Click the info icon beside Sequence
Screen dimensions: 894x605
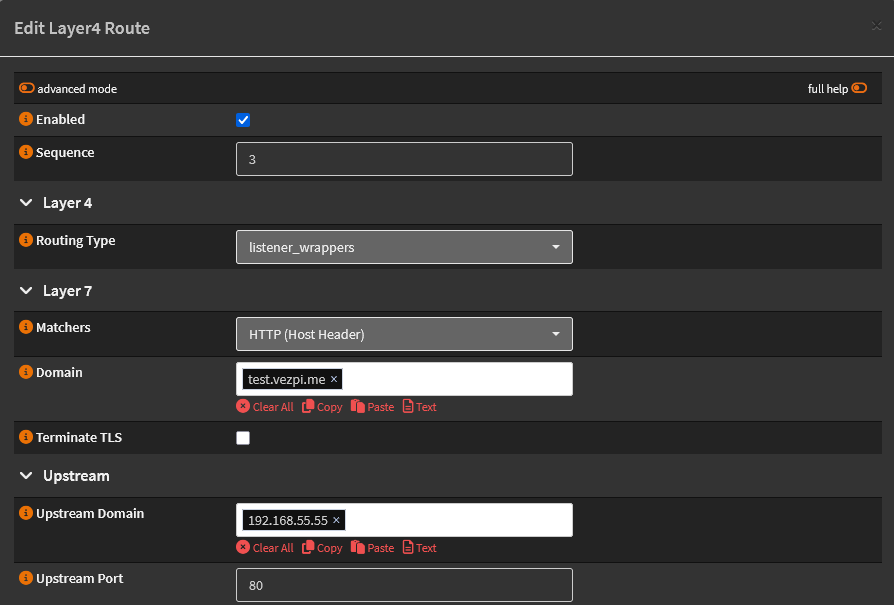click(26, 153)
